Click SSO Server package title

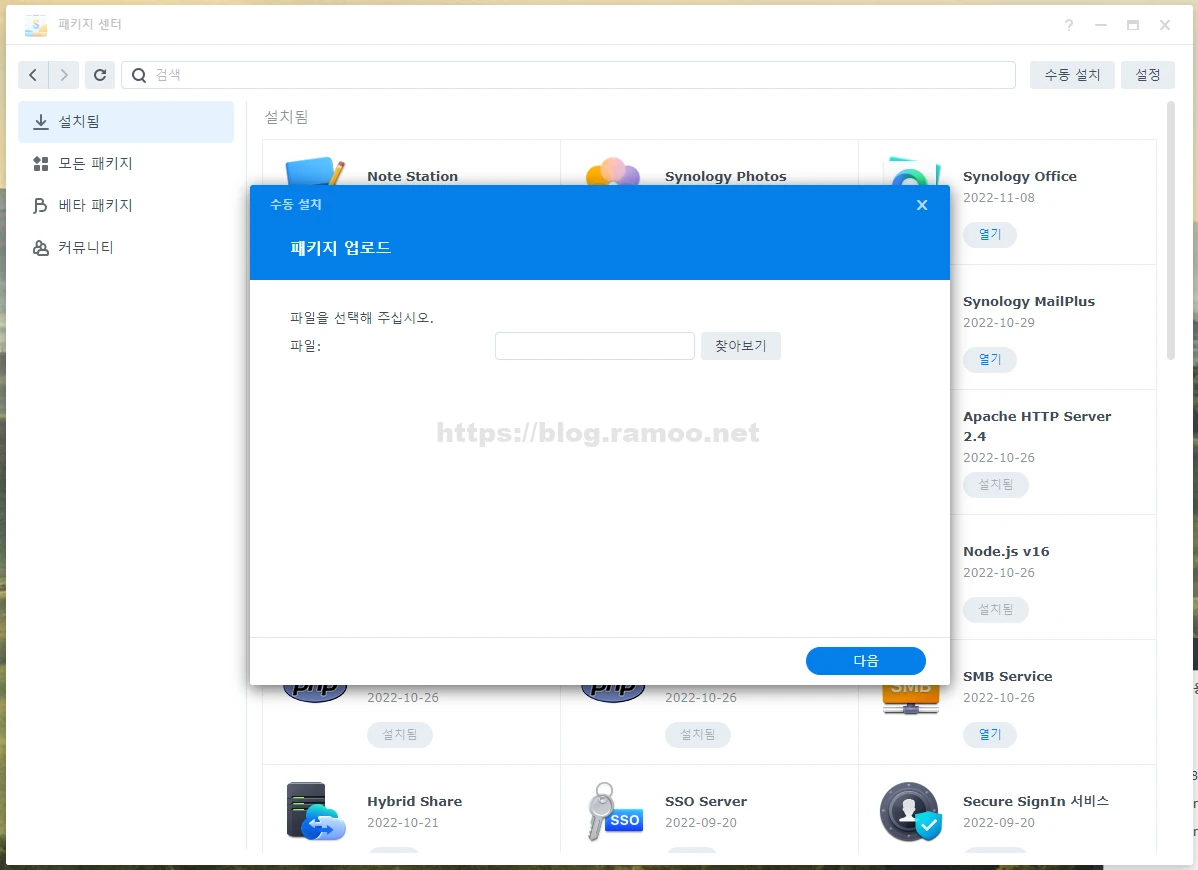[x=705, y=801]
